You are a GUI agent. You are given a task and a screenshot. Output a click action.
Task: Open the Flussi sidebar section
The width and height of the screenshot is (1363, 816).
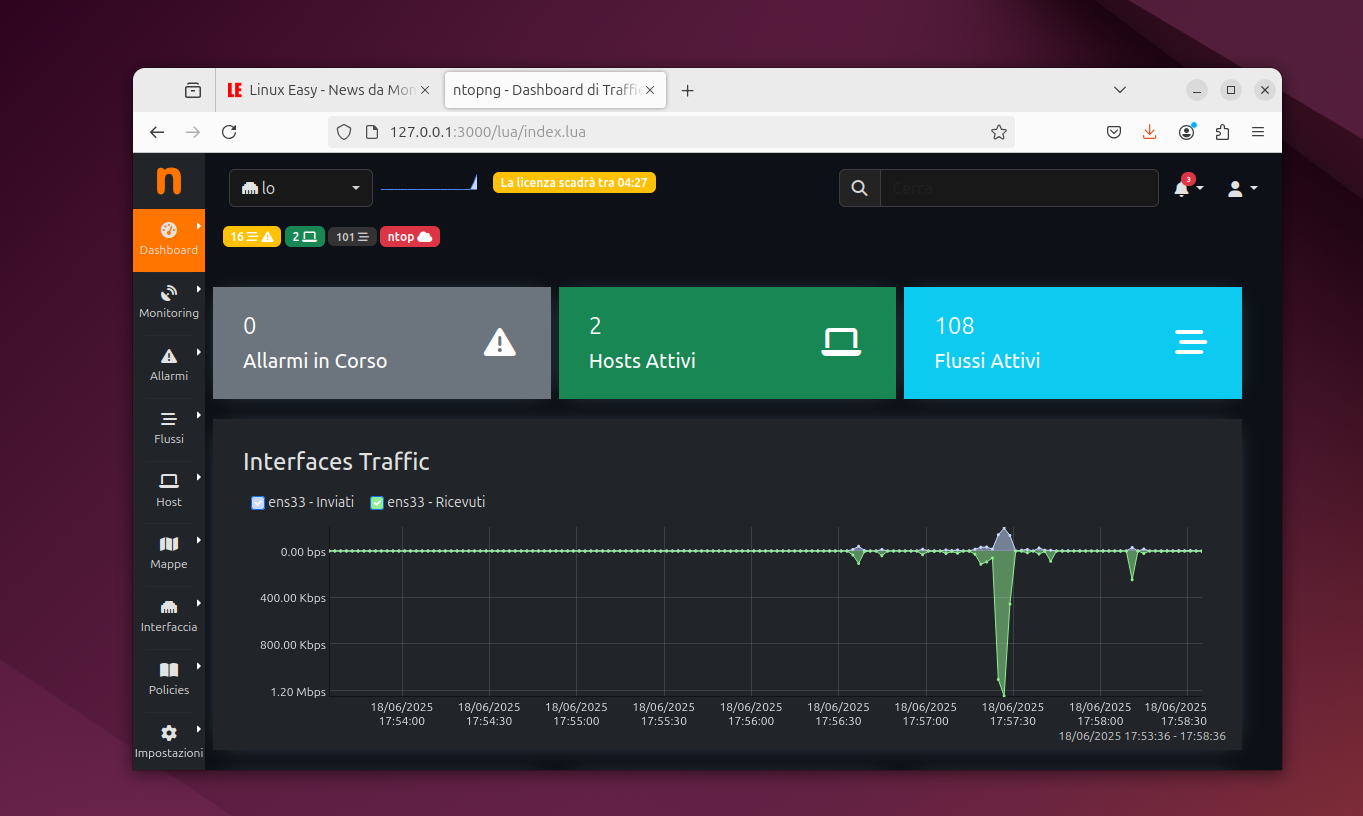169,427
